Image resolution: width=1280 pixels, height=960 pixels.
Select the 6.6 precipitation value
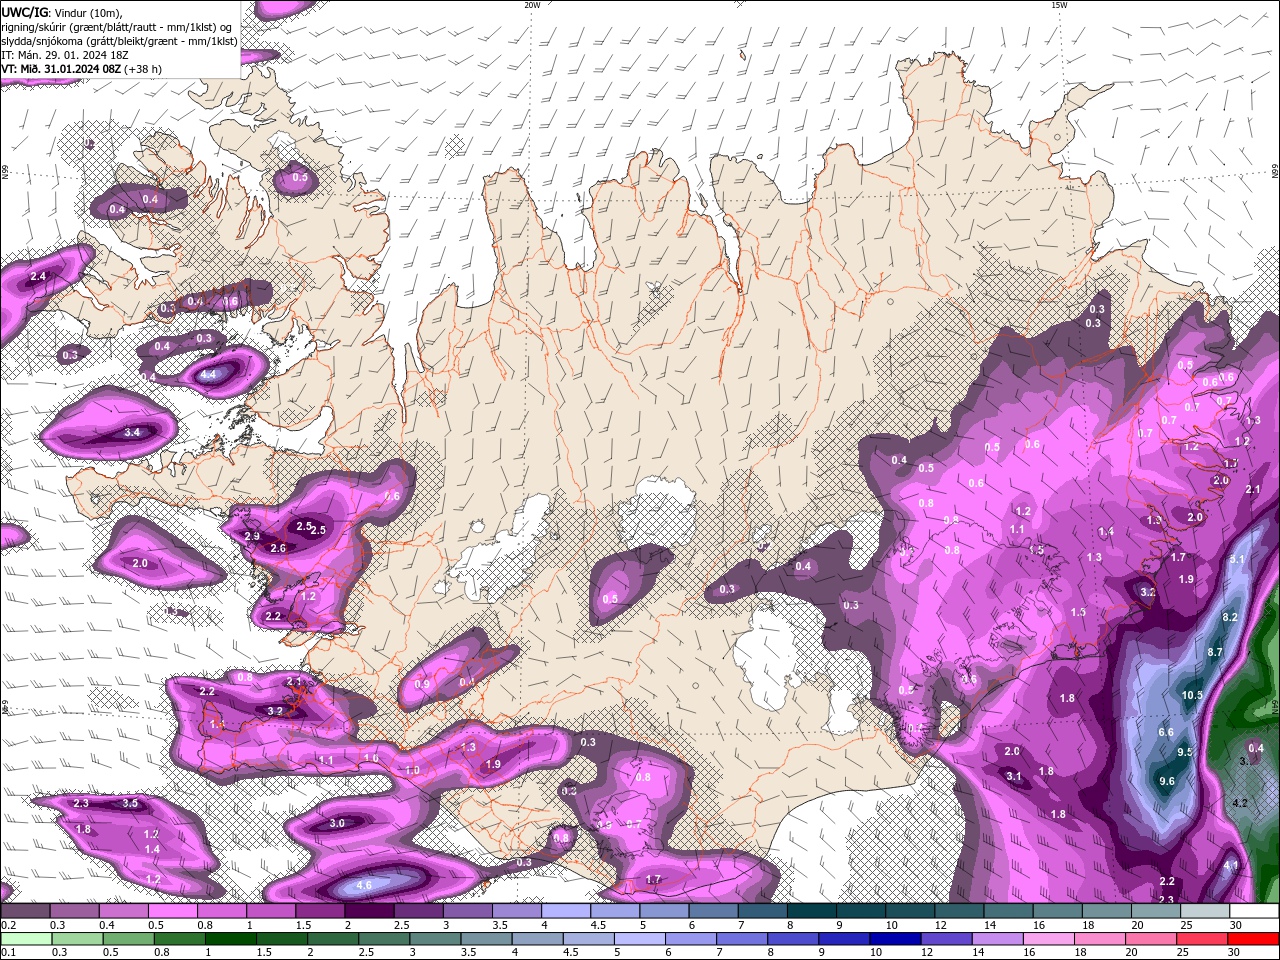1166,732
